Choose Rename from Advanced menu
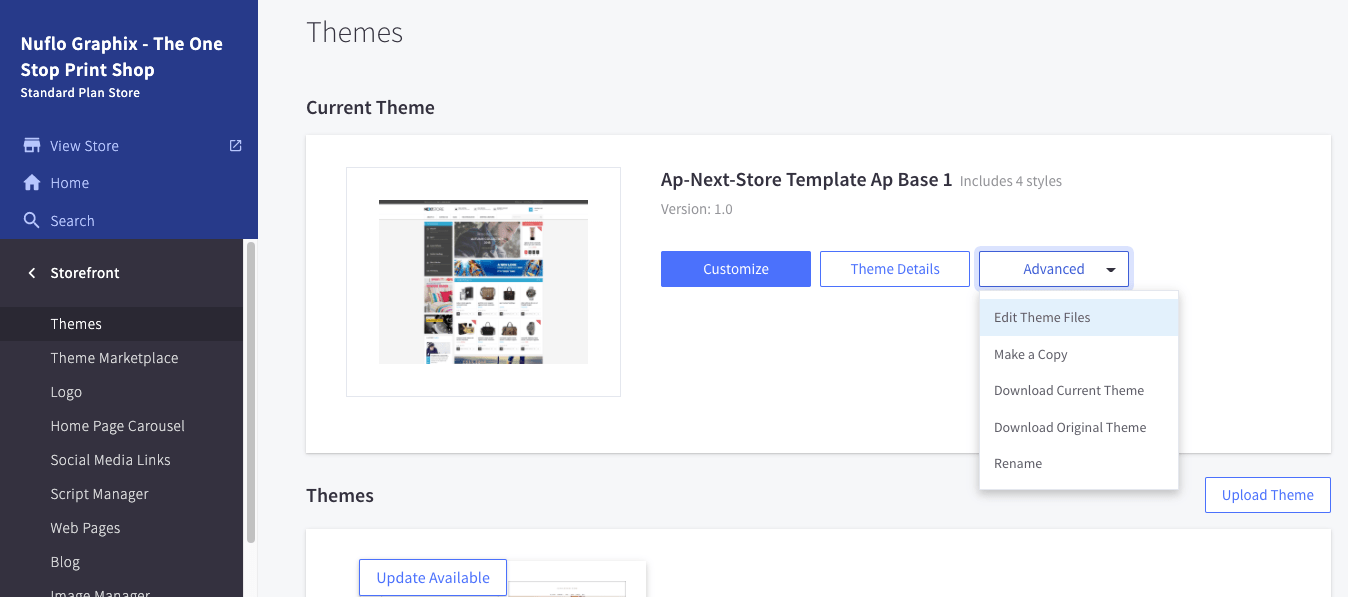Image resolution: width=1348 pixels, height=597 pixels. [x=1079, y=463]
